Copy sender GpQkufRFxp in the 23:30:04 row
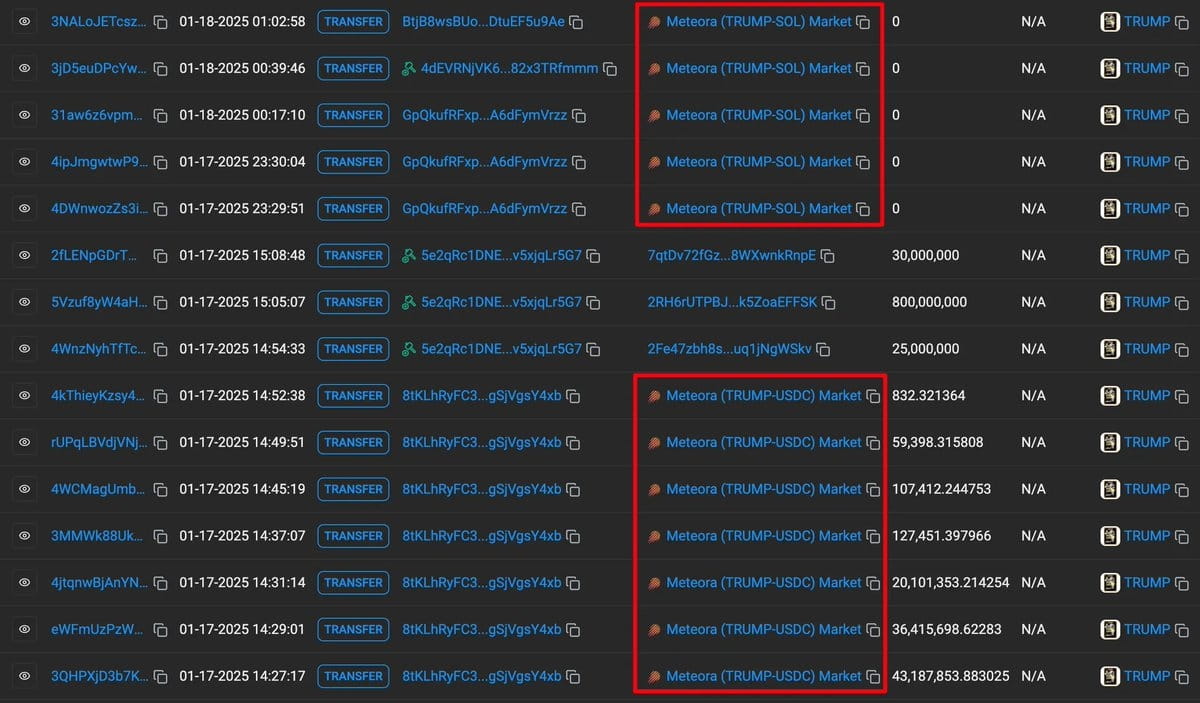 click(579, 162)
